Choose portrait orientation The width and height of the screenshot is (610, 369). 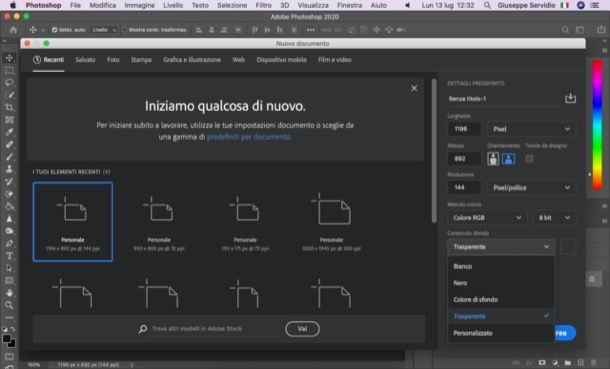coord(493,159)
